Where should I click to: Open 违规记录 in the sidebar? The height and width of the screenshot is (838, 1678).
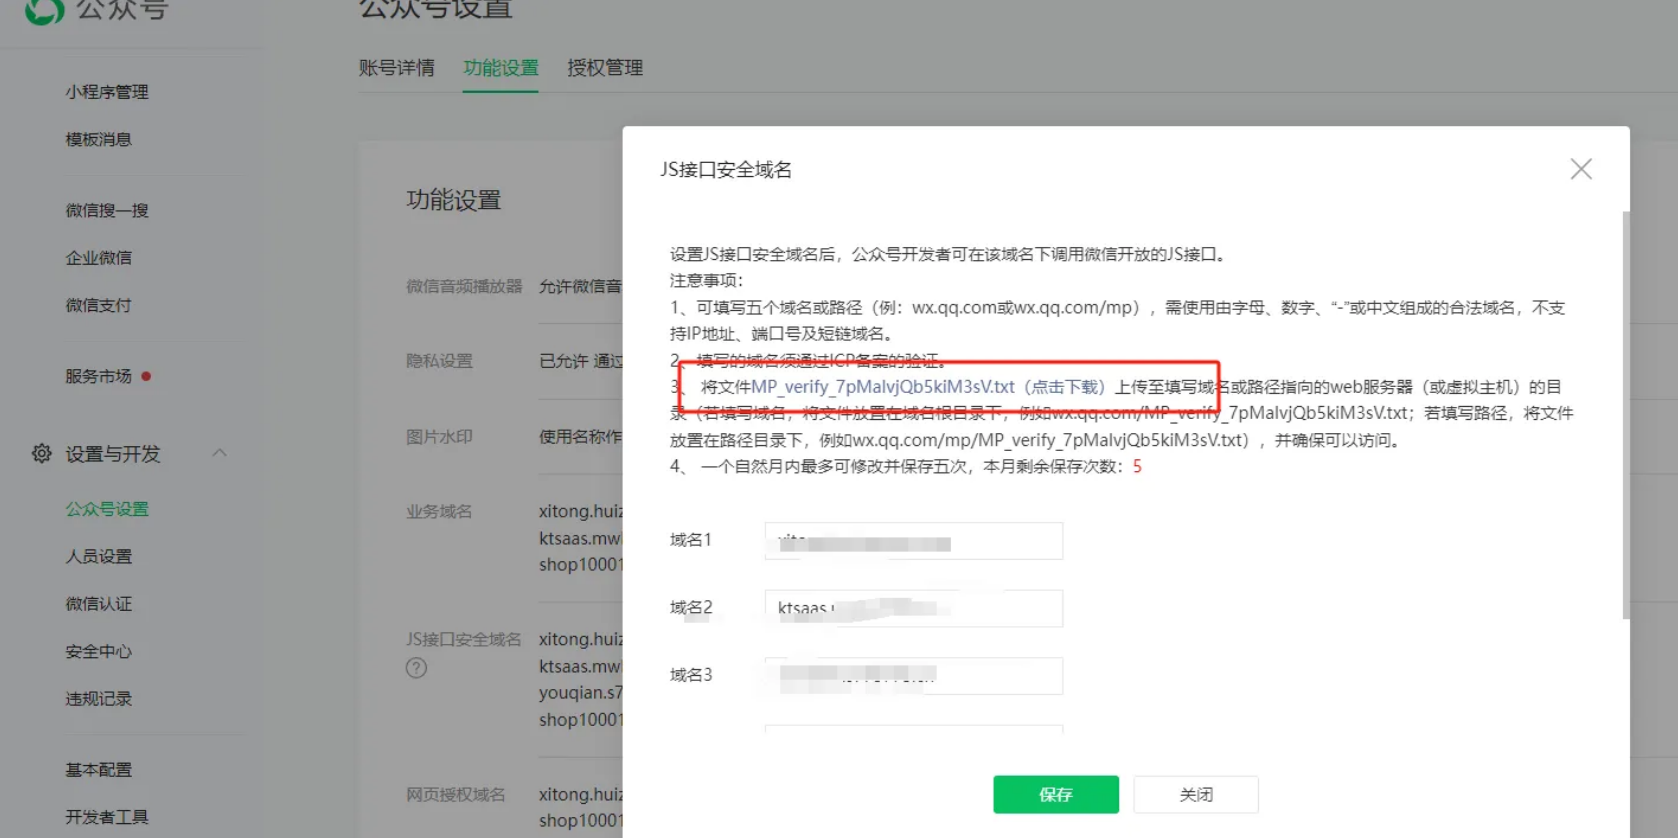tap(99, 699)
